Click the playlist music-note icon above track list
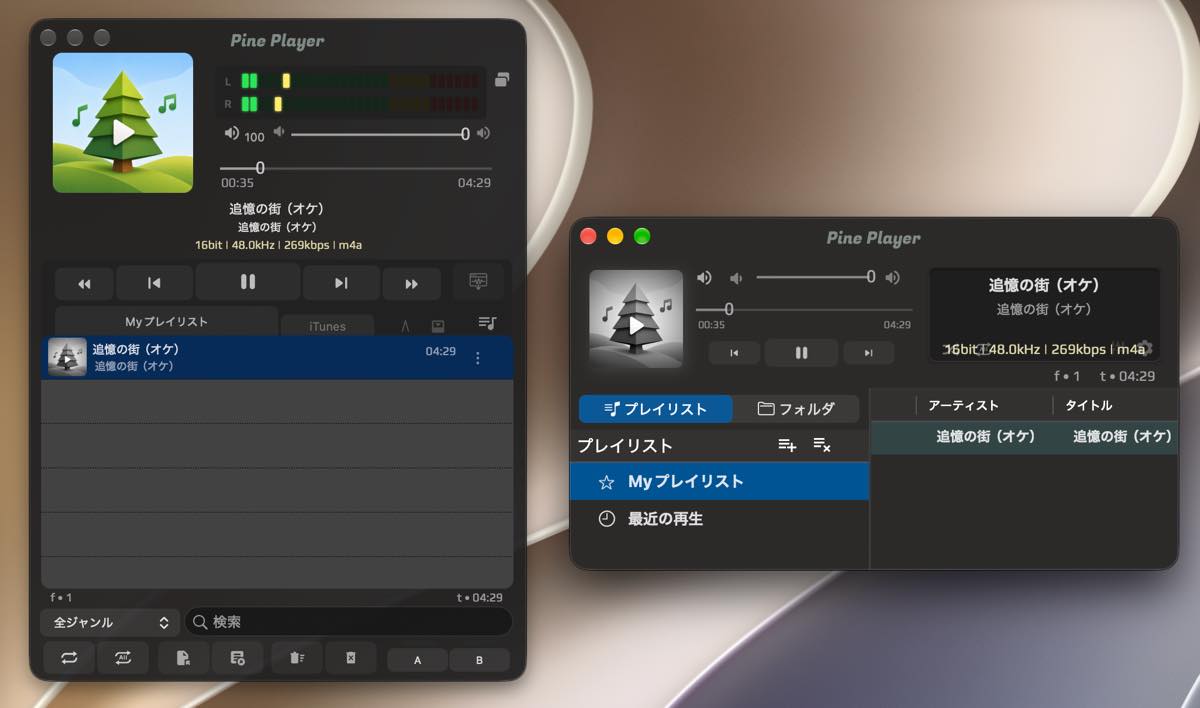Image resolution: width=1200 pixels, height=708 pixels. (x=487, y=323)
